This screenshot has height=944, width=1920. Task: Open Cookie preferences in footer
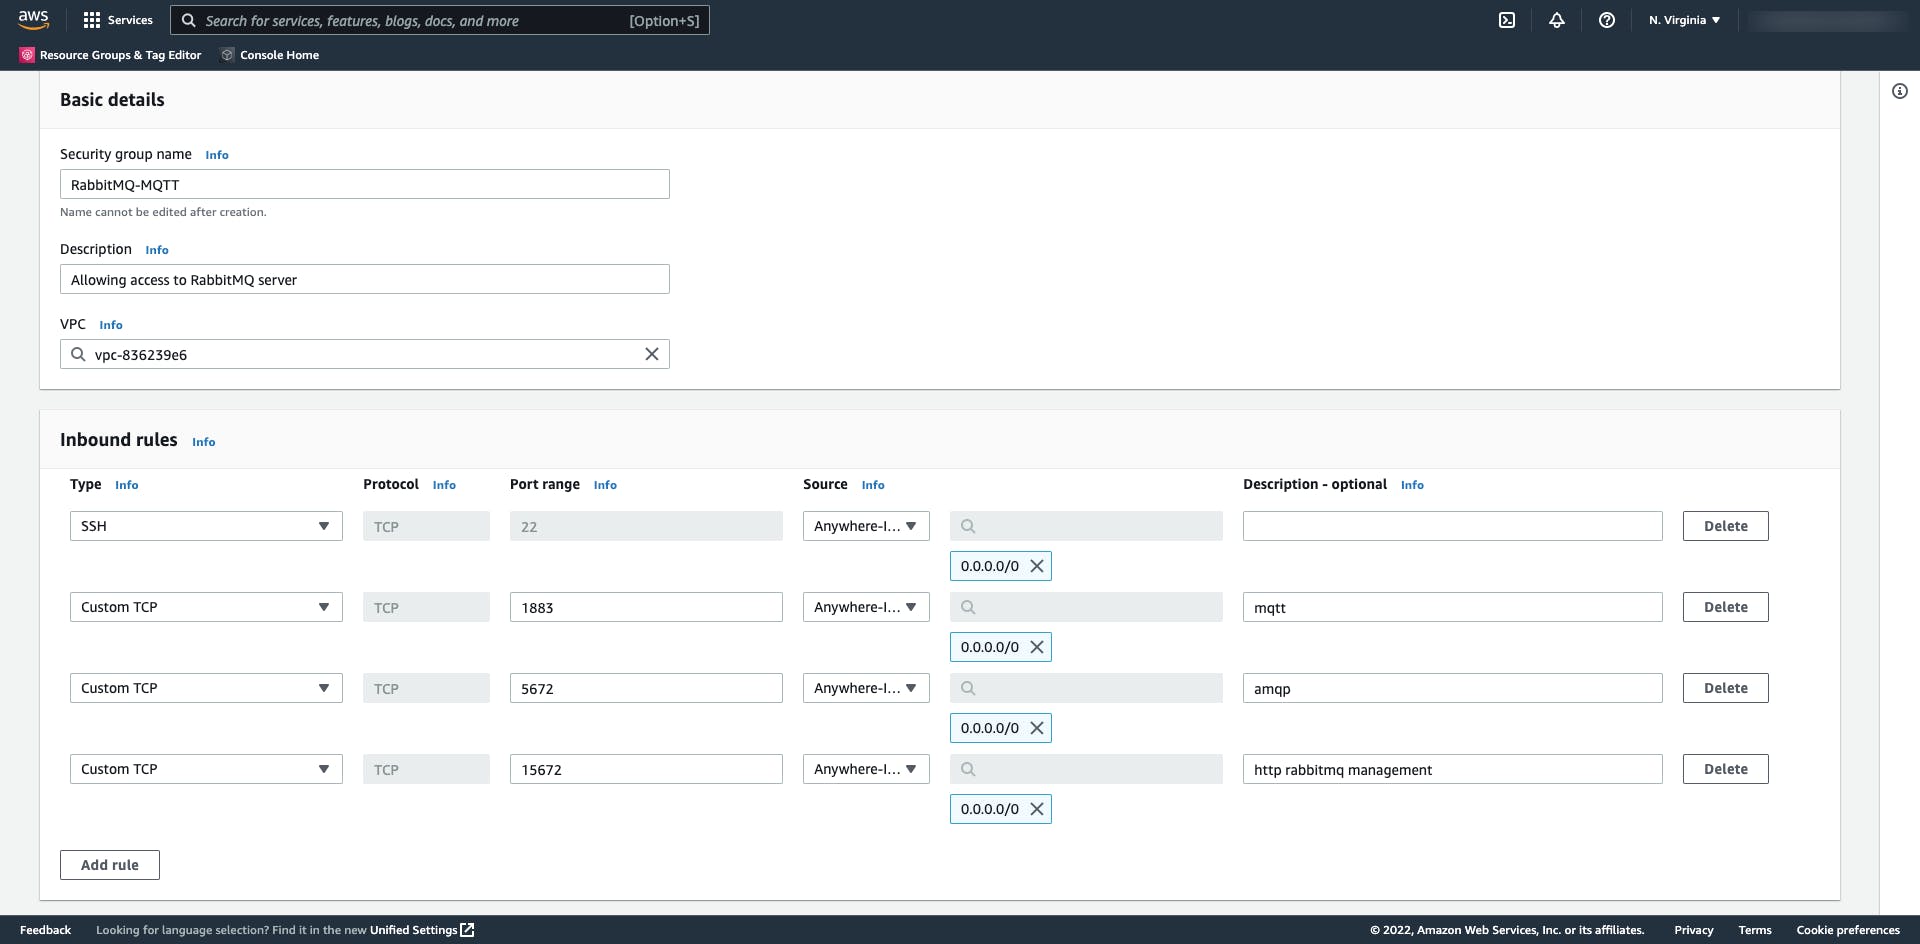point(1848,930)
